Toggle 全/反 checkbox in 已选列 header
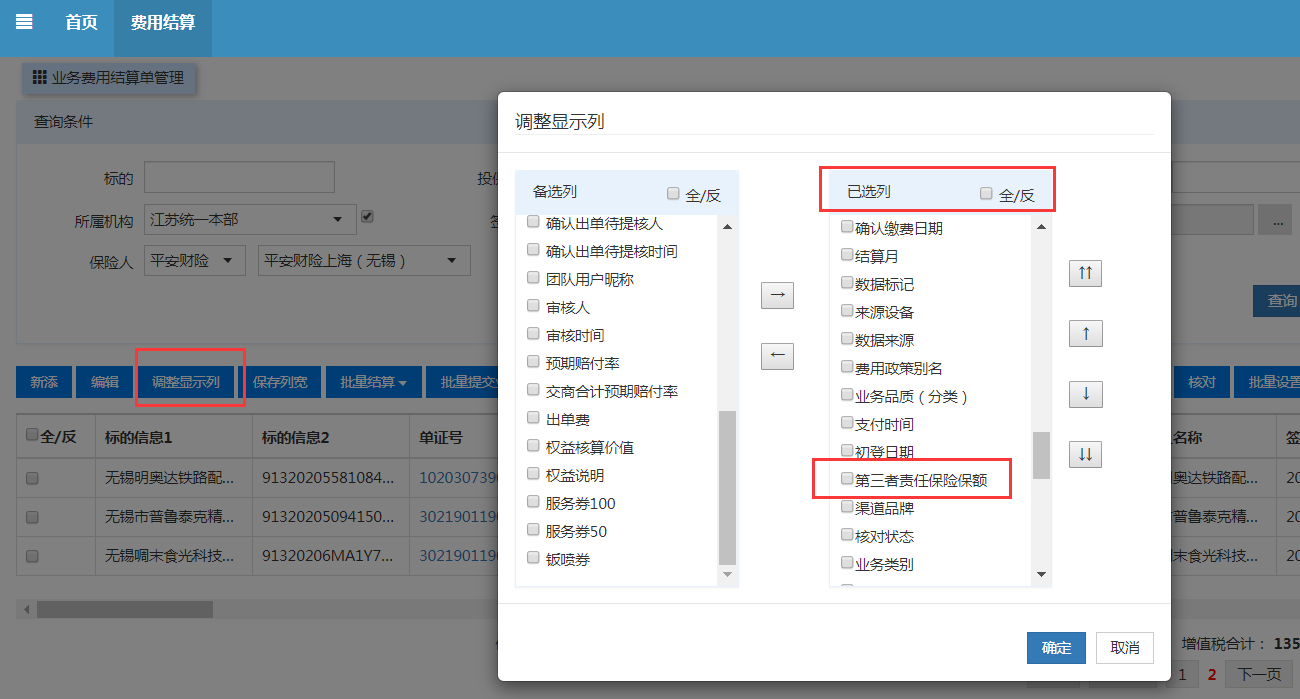Screen dimensions: 1300x699 click(987, 193)
